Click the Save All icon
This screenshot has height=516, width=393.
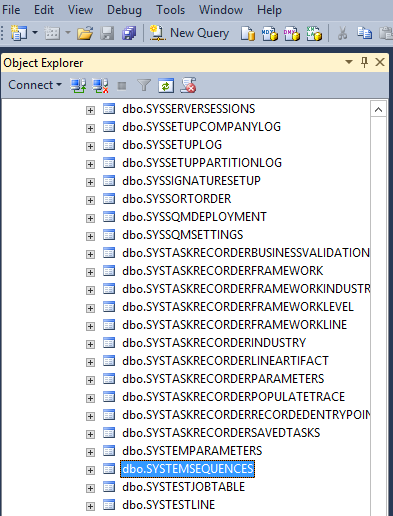(129, 33)
